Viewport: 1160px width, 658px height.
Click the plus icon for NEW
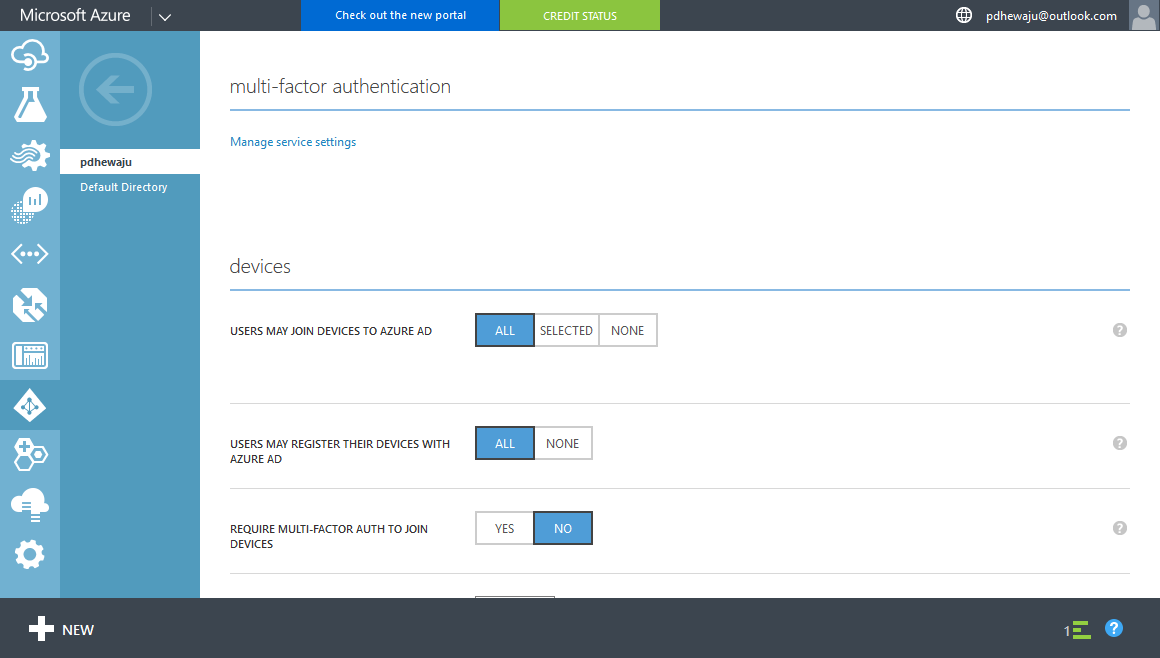point(41,629)
